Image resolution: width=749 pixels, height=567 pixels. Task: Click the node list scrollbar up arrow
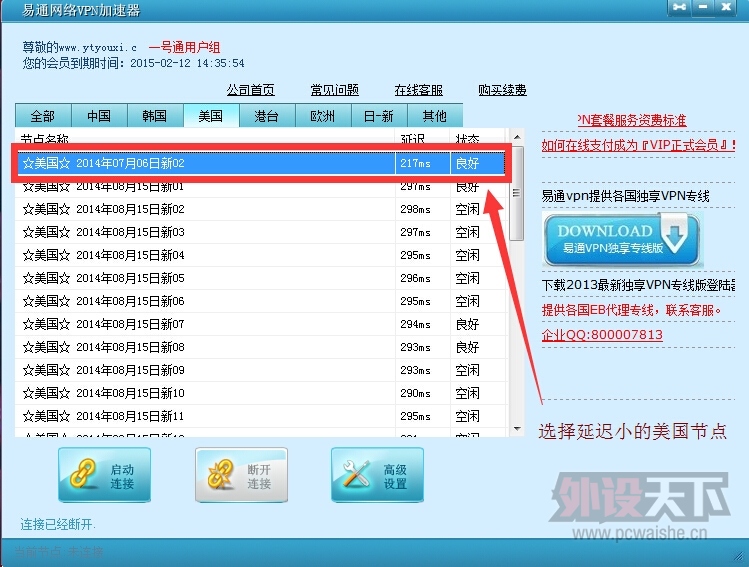click(x=517, y=138)
